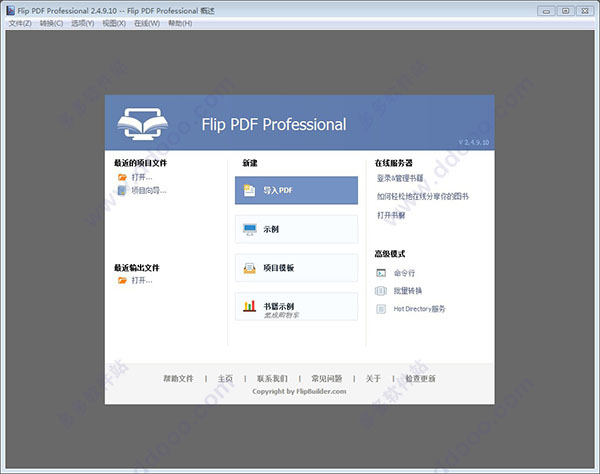The width and height of the screenshot is (600, 474).
Task: Click the Hot Directory服务 icon
Action: [x=381, y=309]
